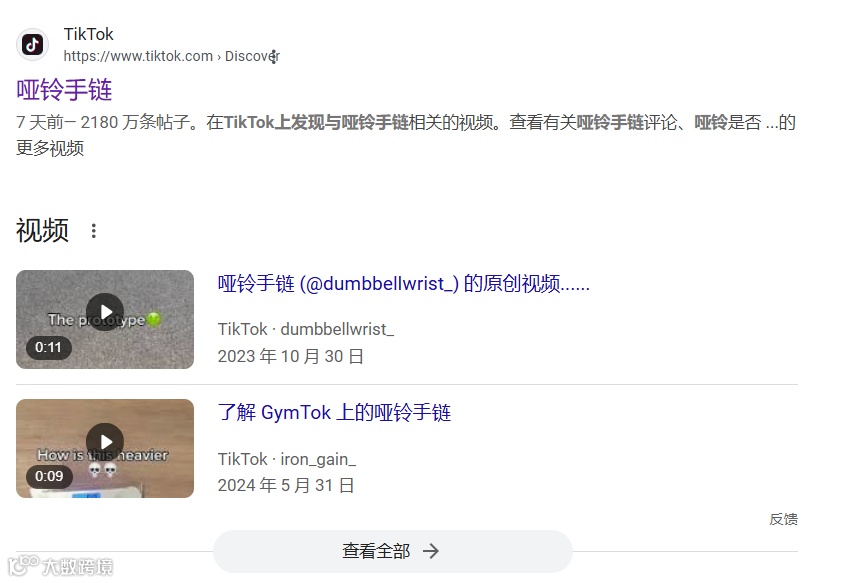The height and width of the screenshot is (583, 864).
Task: Click the 大数跨境 watermark logo
Action: pos(61,566)
